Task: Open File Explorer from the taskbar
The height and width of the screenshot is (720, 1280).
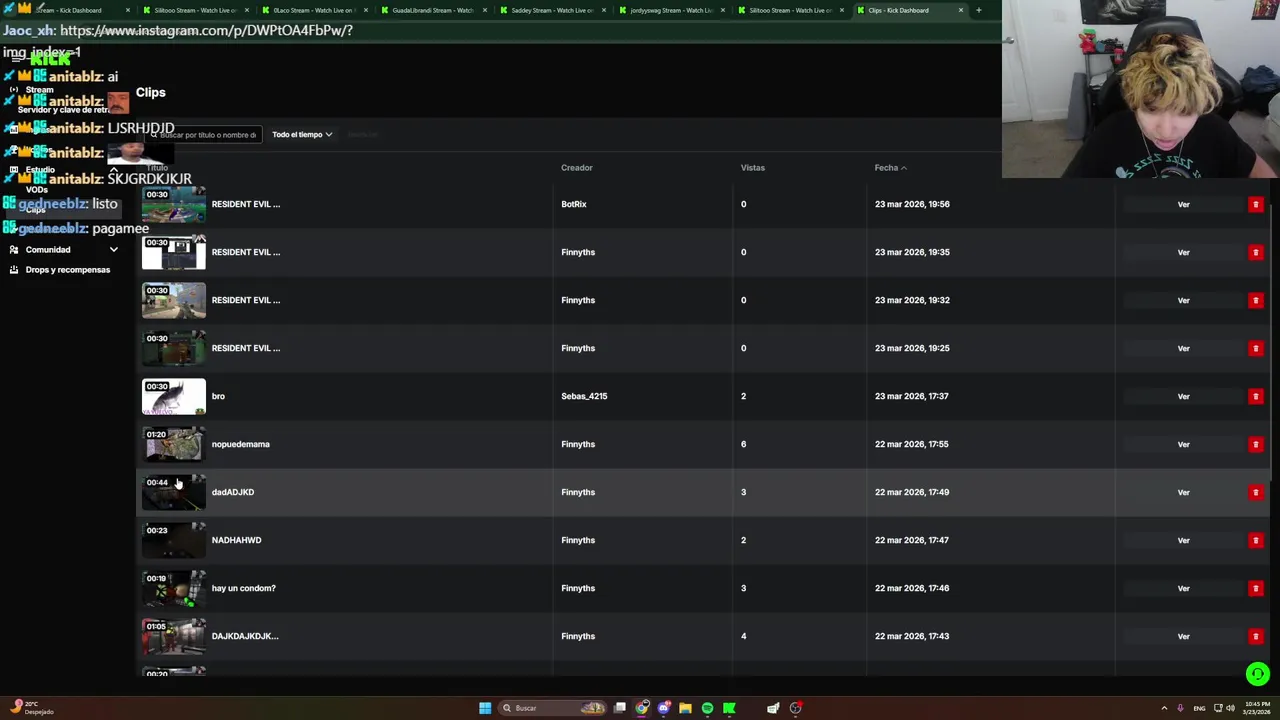Action: pos(685,708)
